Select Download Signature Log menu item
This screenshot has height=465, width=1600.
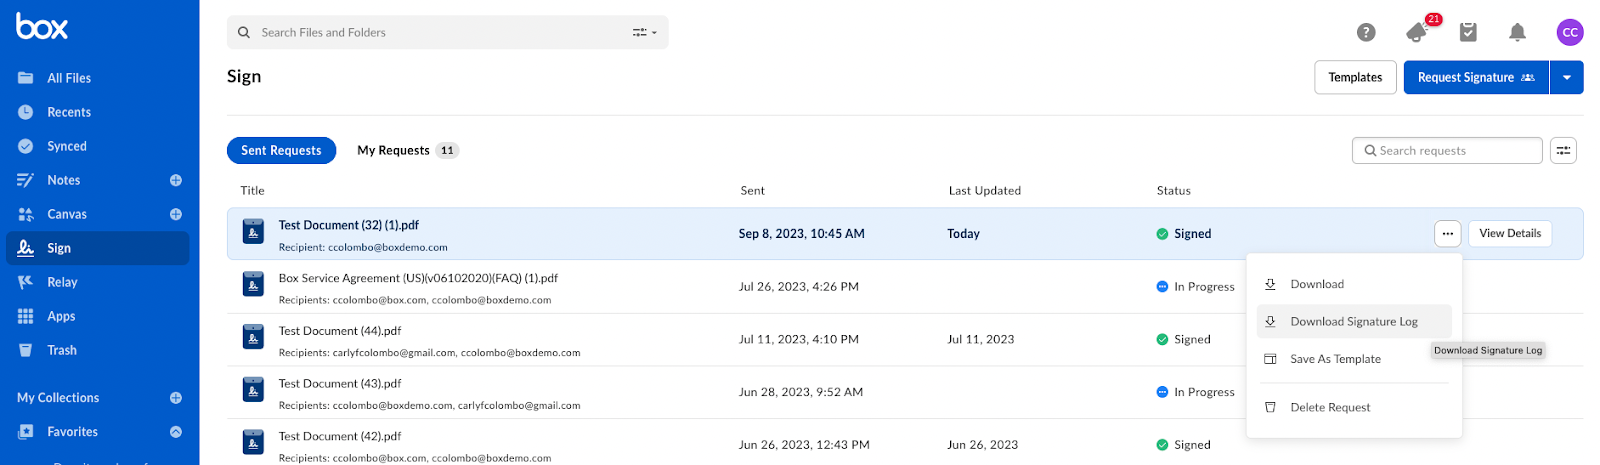[x=1353, y=322]
